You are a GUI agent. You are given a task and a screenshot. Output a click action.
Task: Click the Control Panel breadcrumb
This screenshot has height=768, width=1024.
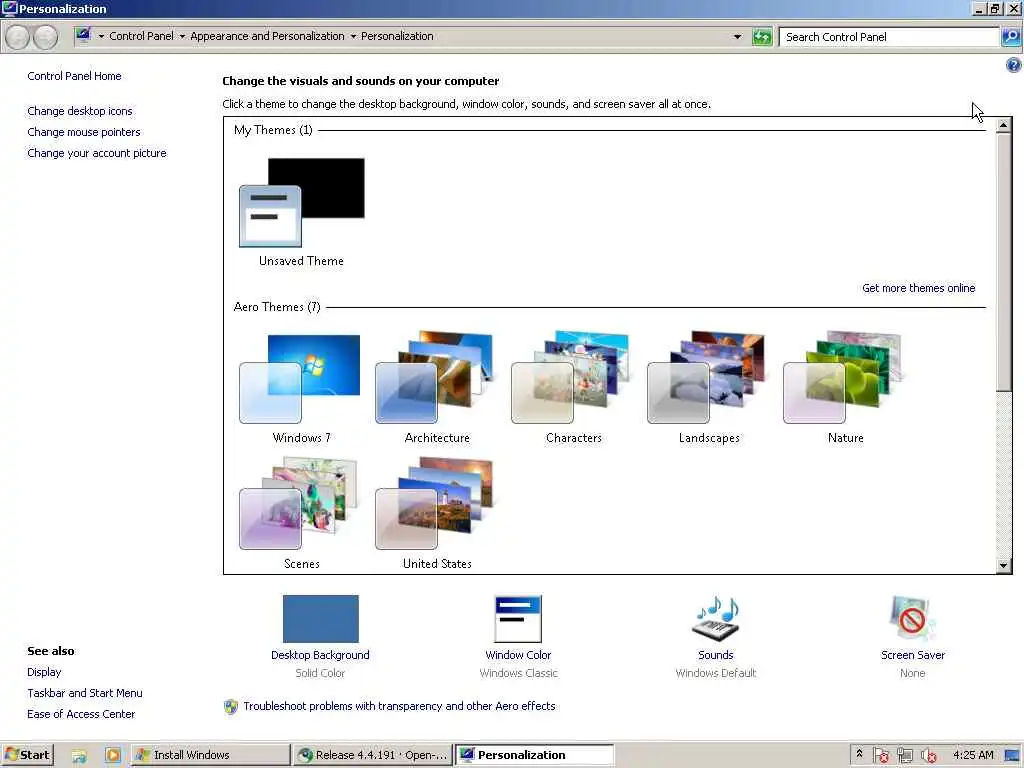click(x=141, y=36)
